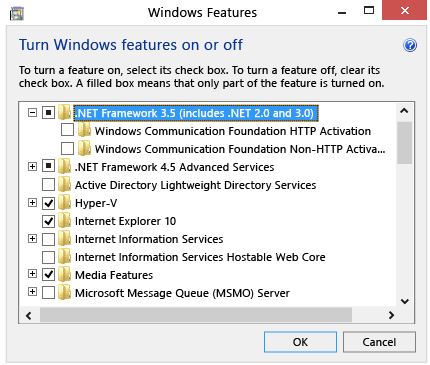430x365 pixels.
Task: Click the horizontal scrollbar left arrow
Action: point(29,315)
